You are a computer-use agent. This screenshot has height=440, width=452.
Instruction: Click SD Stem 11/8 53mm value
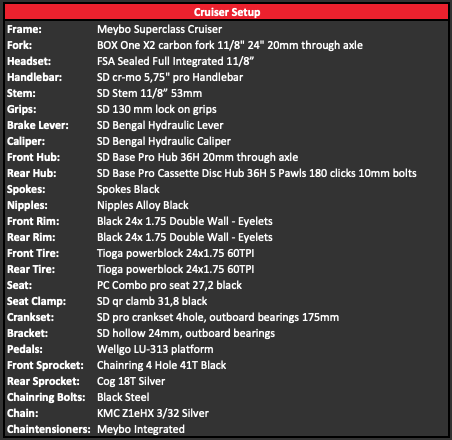(149, 93)
